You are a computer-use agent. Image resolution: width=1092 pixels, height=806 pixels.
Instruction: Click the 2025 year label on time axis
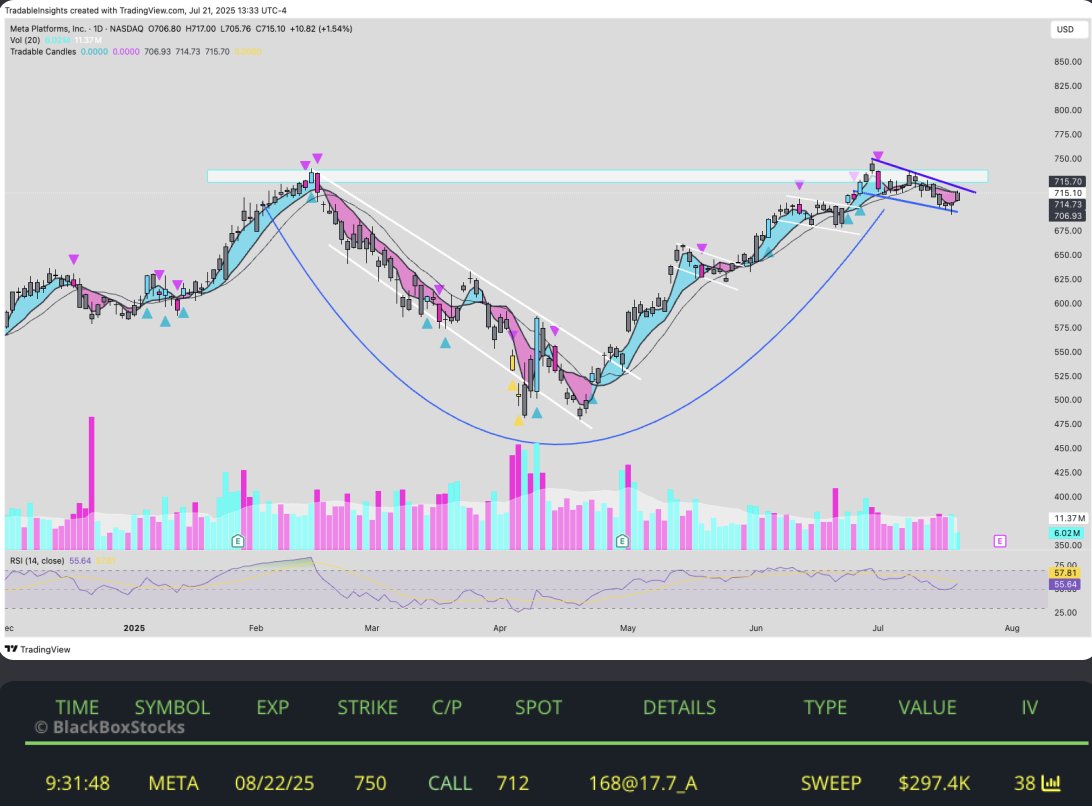point(134,628)
